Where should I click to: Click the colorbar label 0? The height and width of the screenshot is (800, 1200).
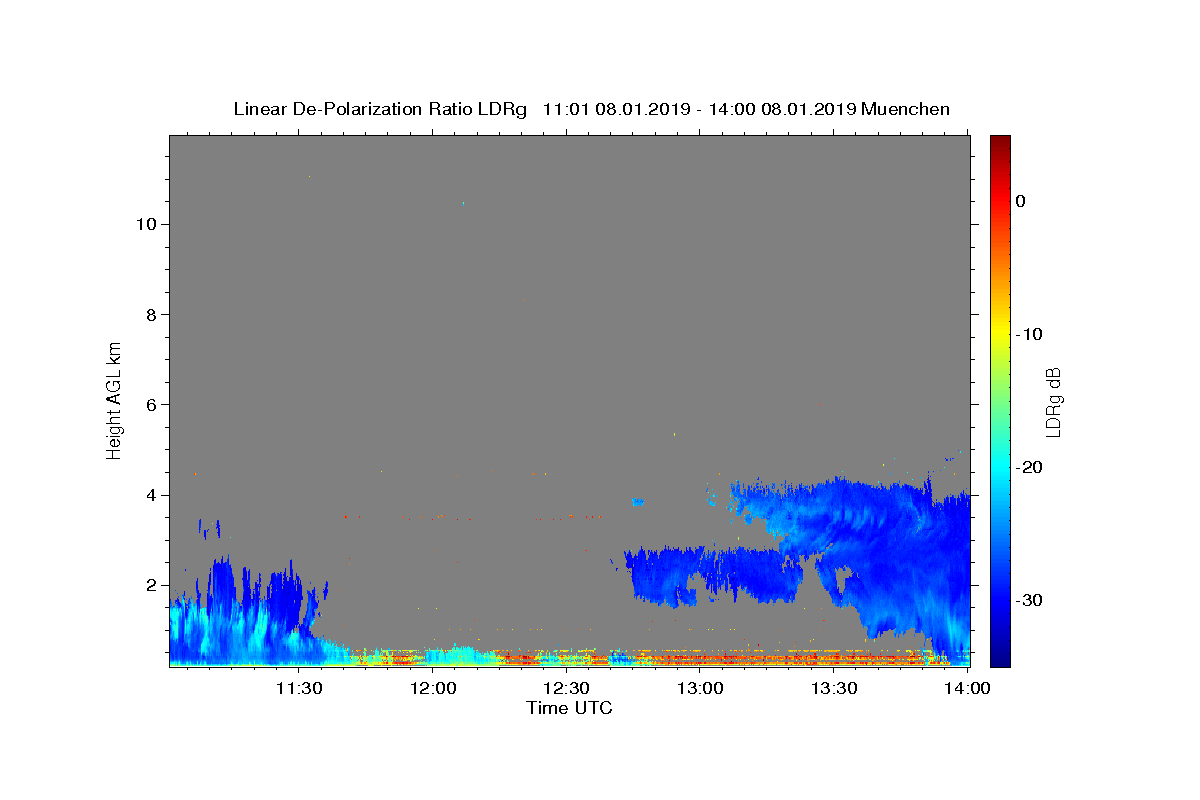(x=1021, y=201)
